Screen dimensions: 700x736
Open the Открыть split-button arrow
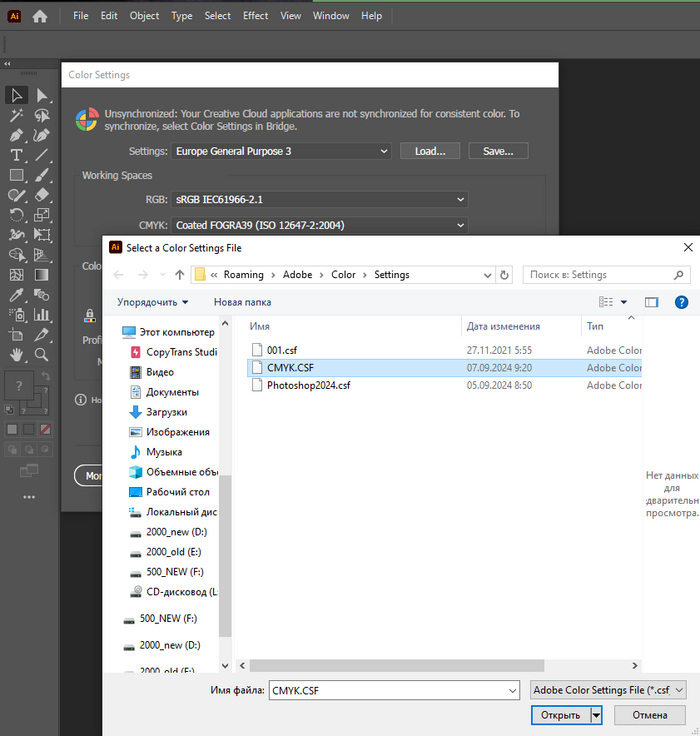(x=596, y=715)
